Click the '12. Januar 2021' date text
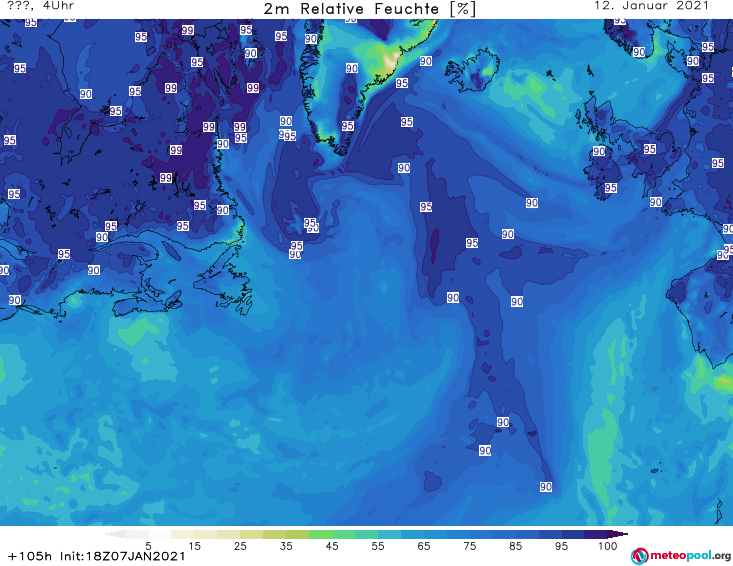 651,6
